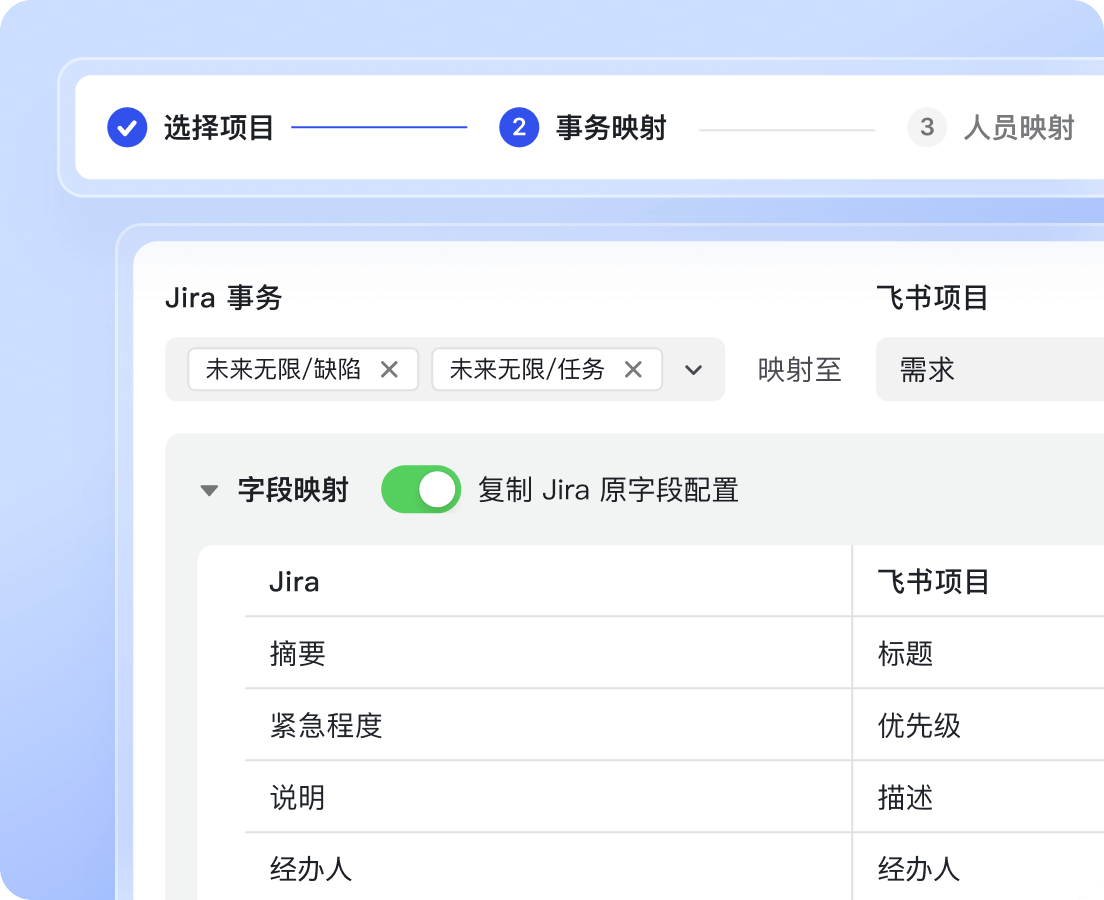Image resolution: width=1104 pixels, height=900 pixels.
Task: Click the 未来无限/缺陷 tag text
Action: coord(283,369)
